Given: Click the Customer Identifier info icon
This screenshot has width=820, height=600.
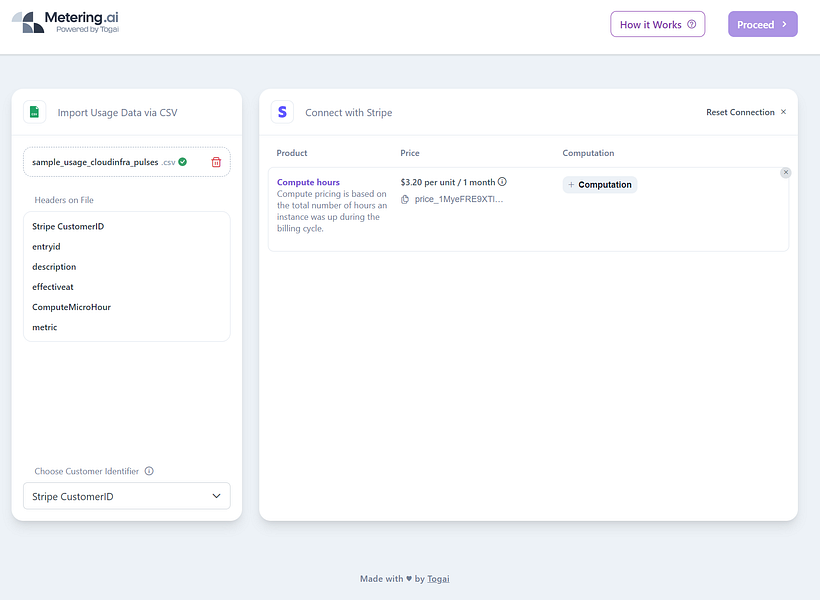Looking at the screenshot, I should pyautogui.click(x=148, y=470).
